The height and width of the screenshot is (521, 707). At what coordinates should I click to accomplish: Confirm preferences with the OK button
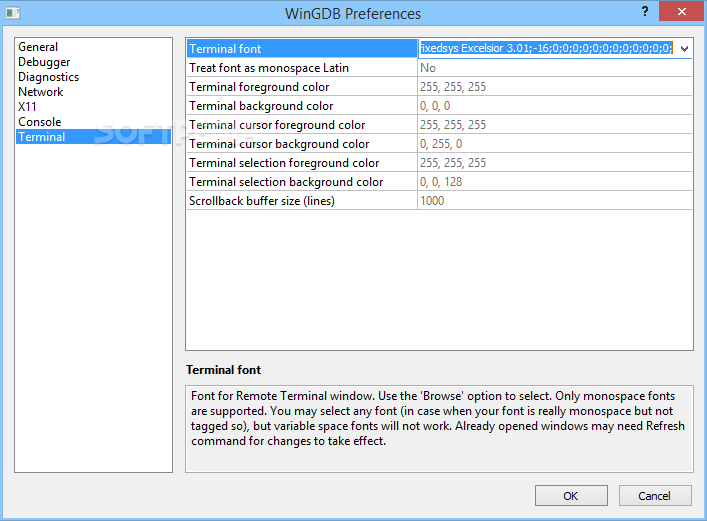[x=571, y=496]
